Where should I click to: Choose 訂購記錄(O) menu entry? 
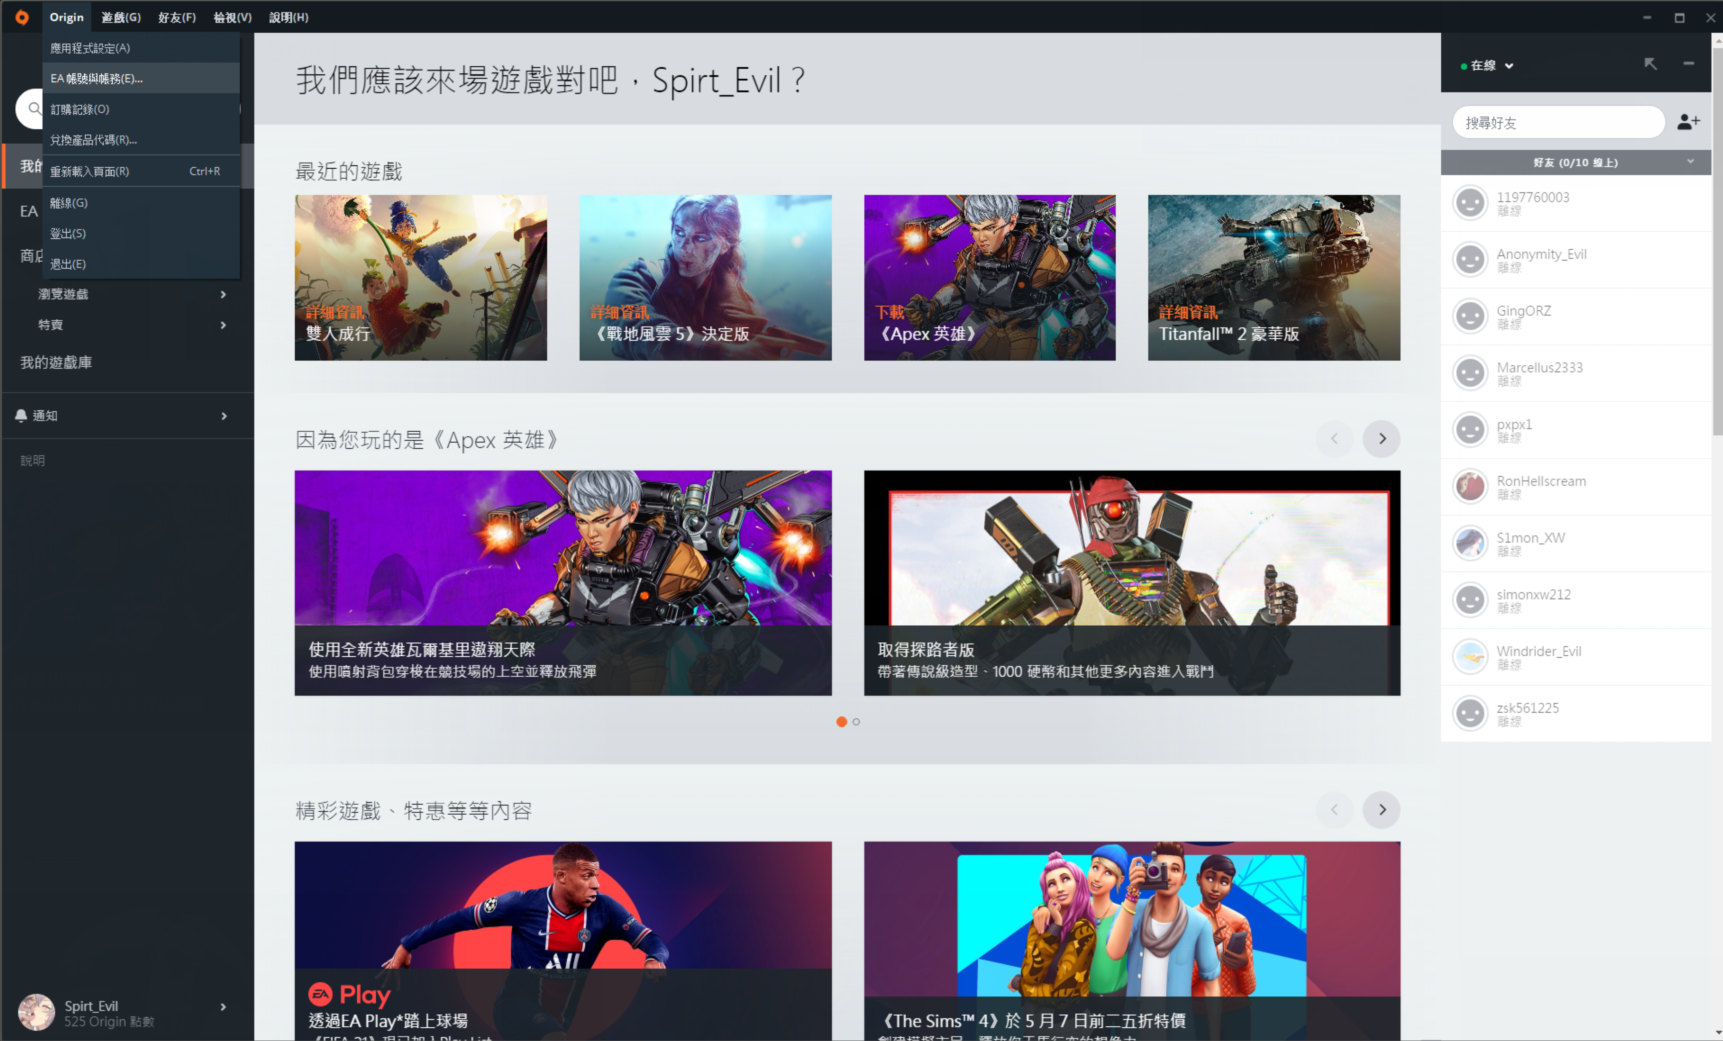pos(141,109)
